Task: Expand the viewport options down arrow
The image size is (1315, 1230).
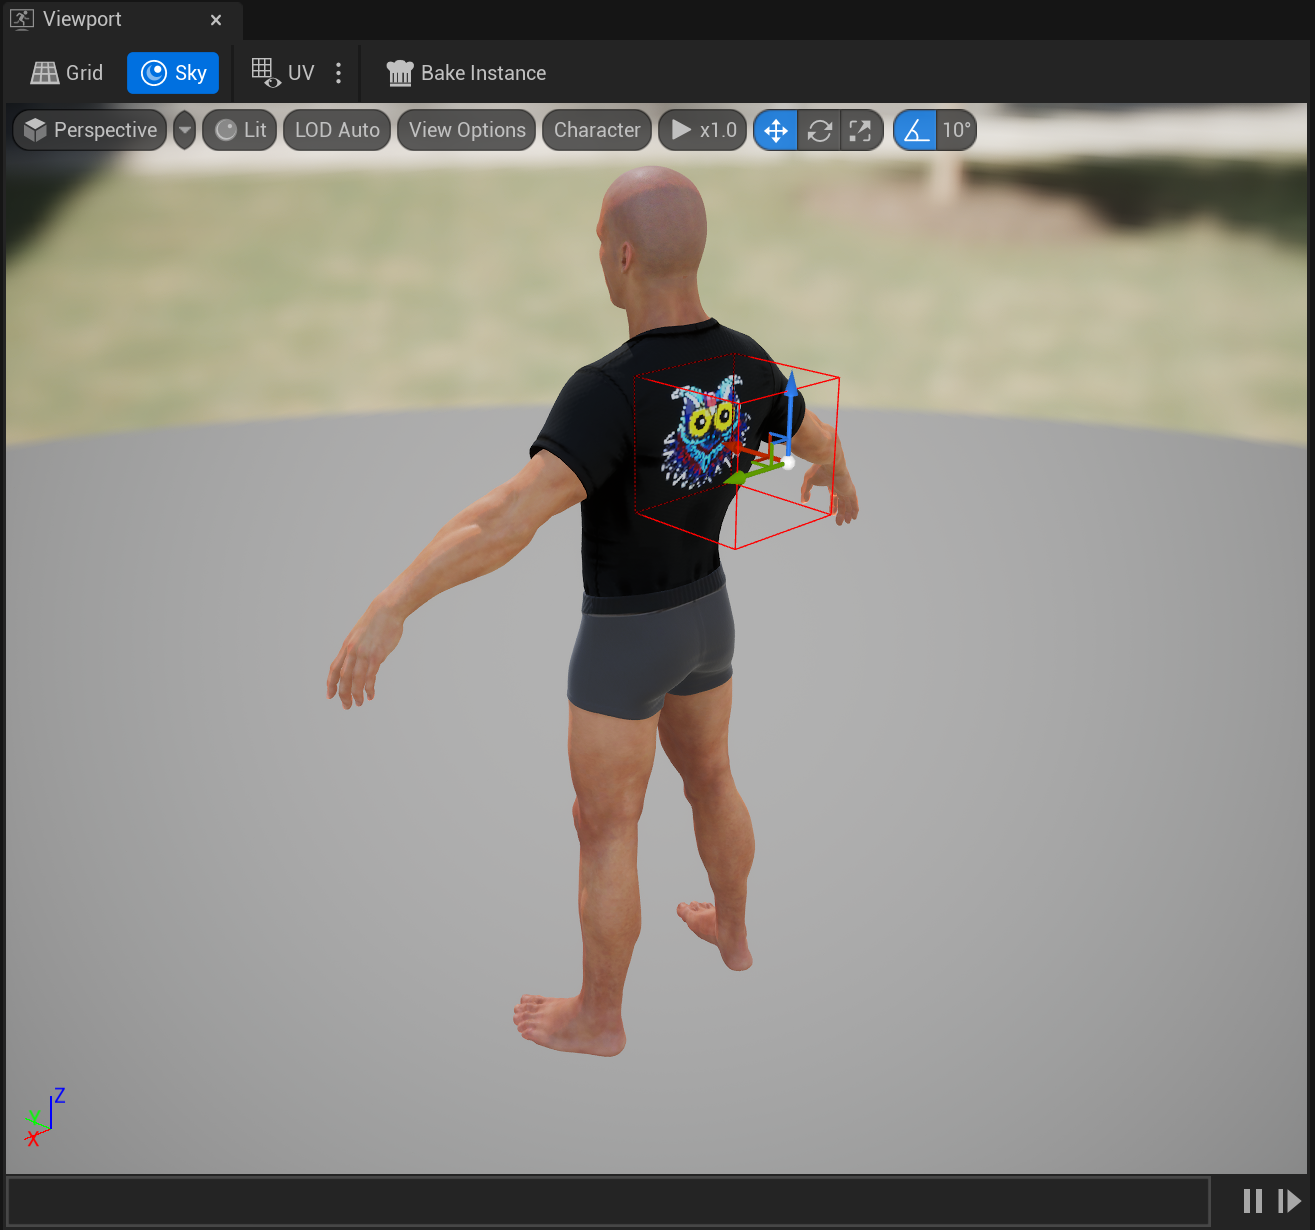Action: [x=185, y=130]
